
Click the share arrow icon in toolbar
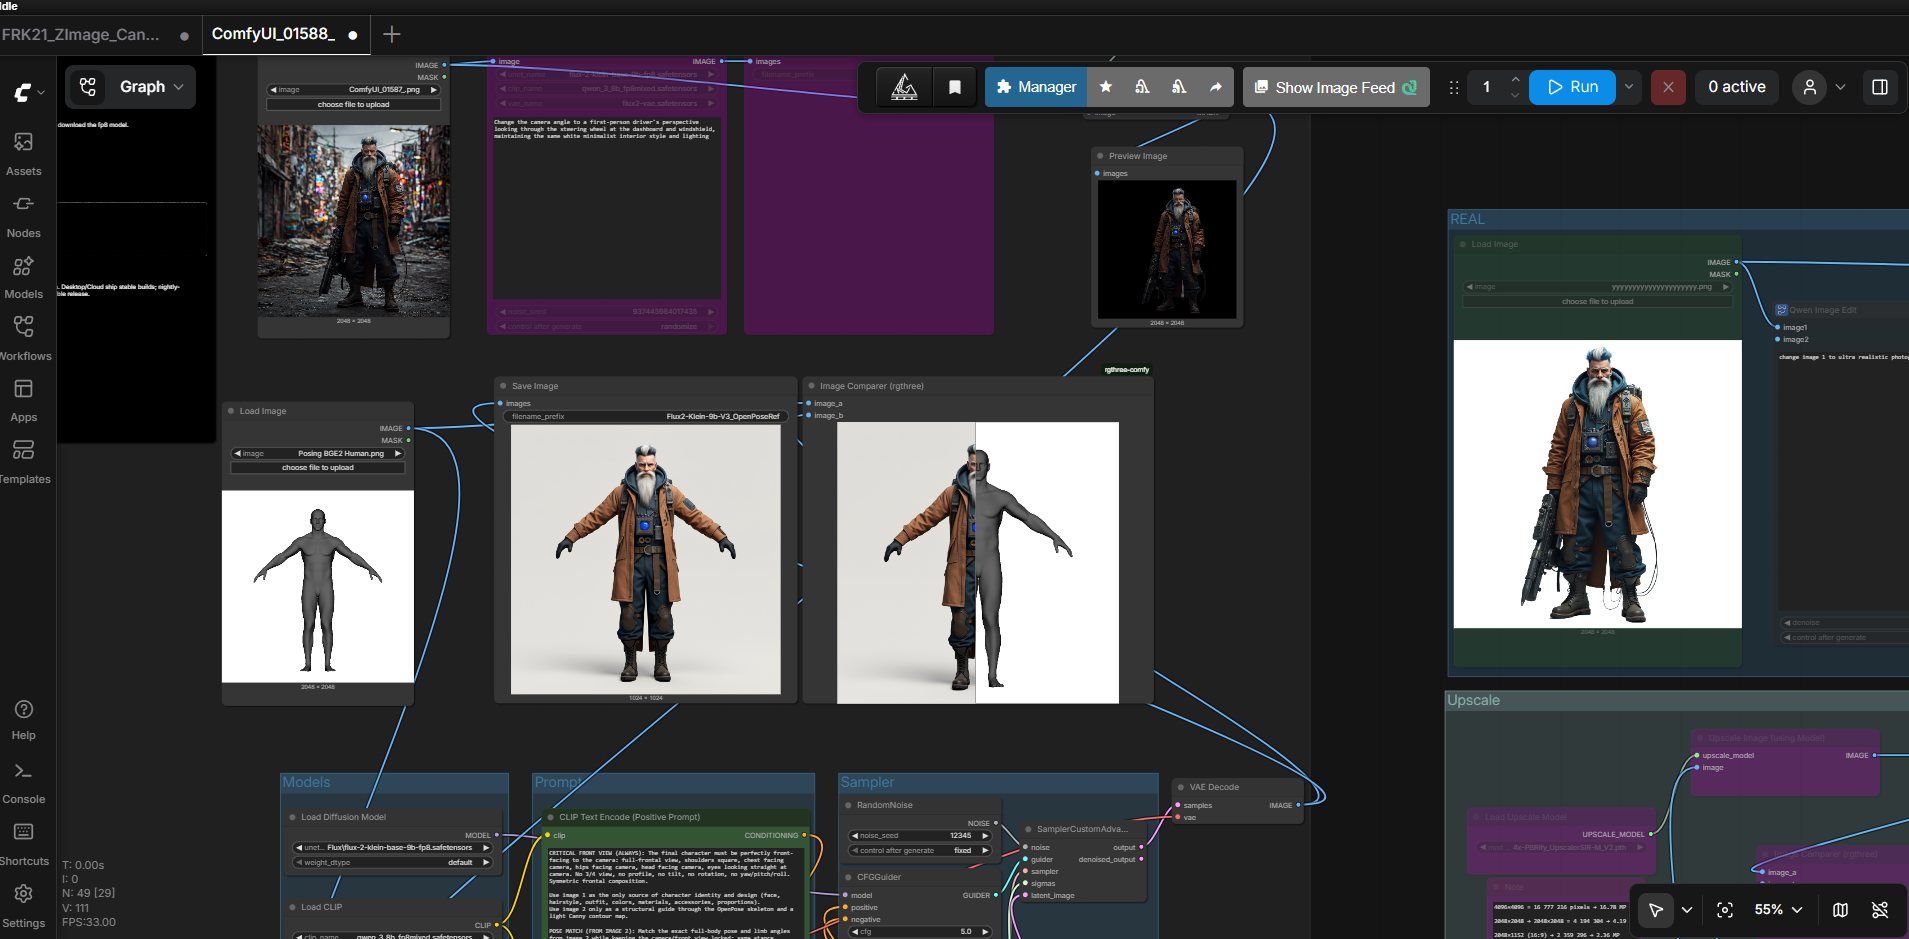click(x=1216, y=87)
